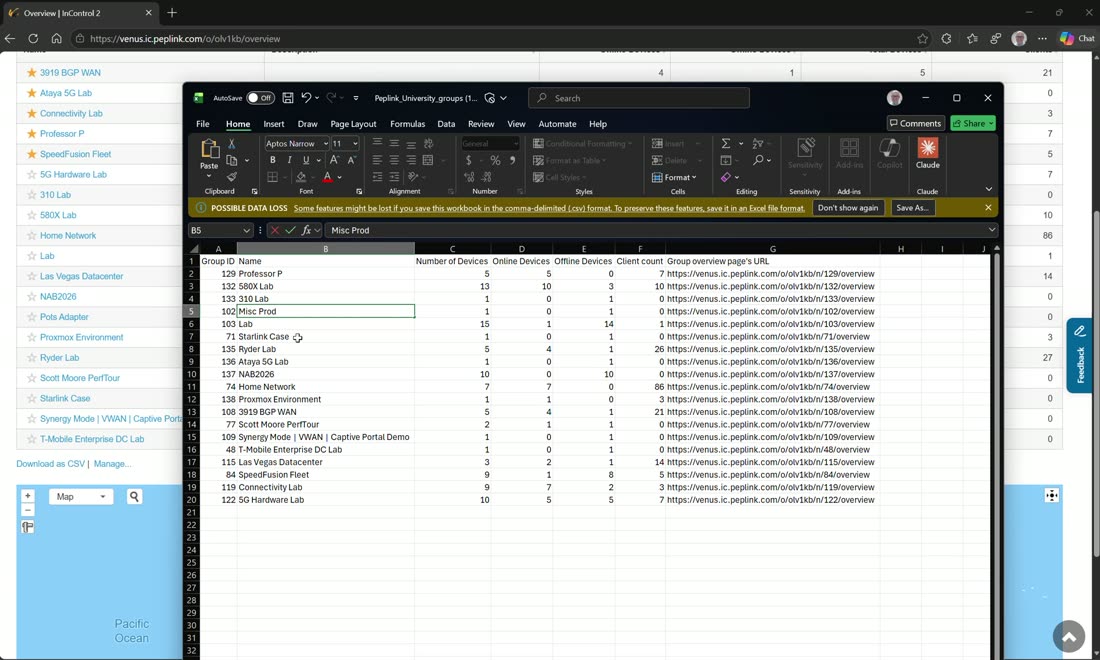This screenshot has width=1100, height=660.
Task: Switch to the Page Layout tab
Action: click(x=353, y=123)
